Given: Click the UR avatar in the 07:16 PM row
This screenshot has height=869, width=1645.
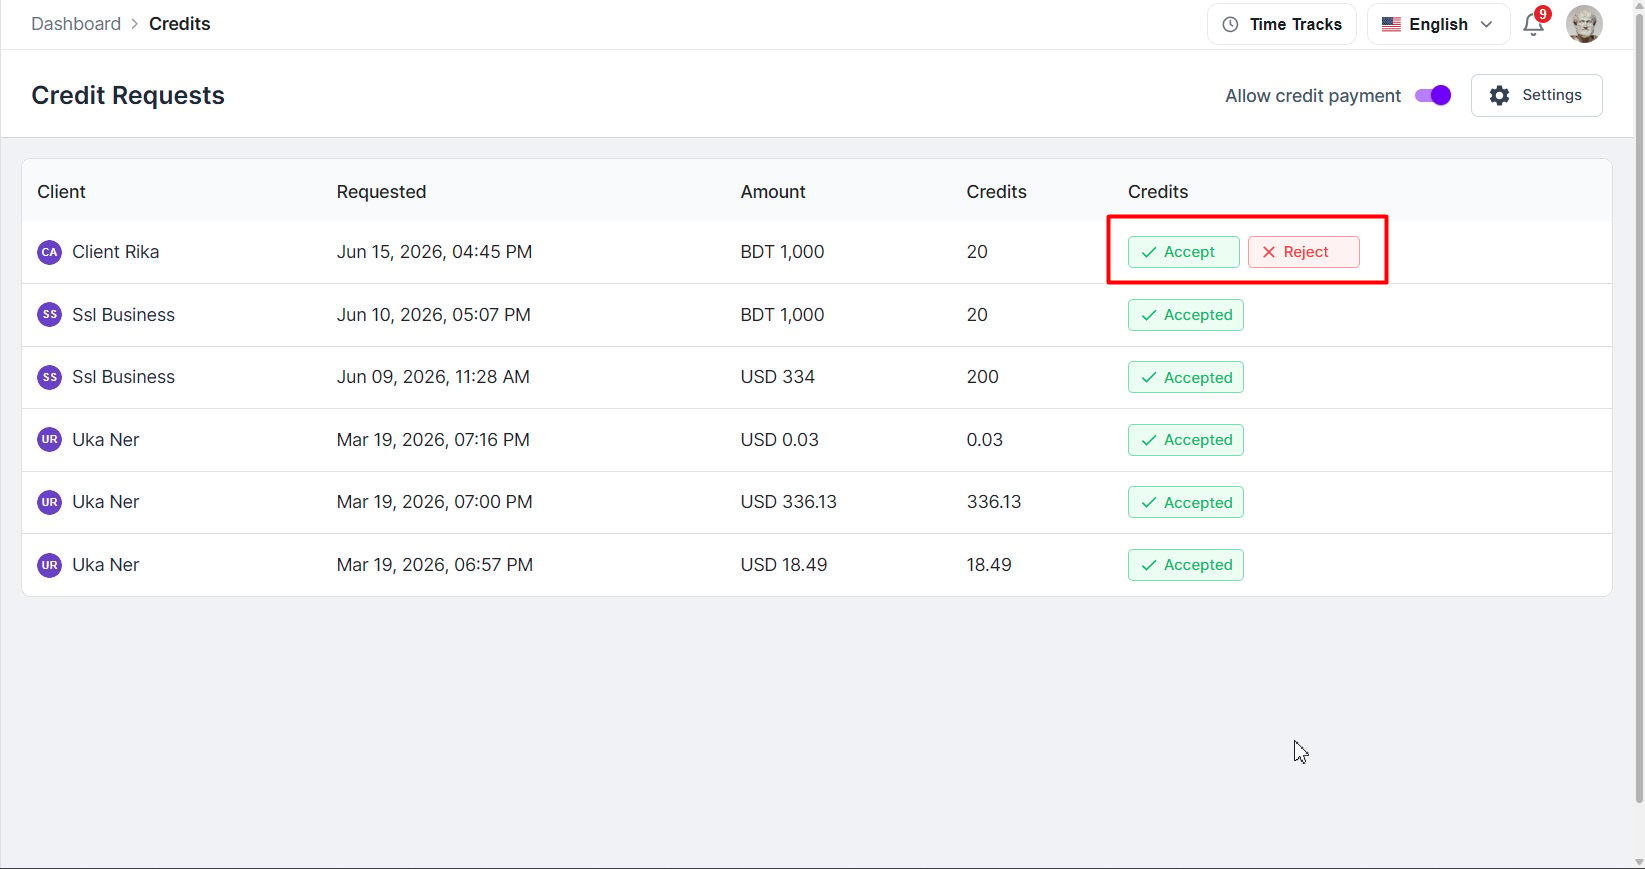Looking at the screenshot, I should [x=49, y=440].
